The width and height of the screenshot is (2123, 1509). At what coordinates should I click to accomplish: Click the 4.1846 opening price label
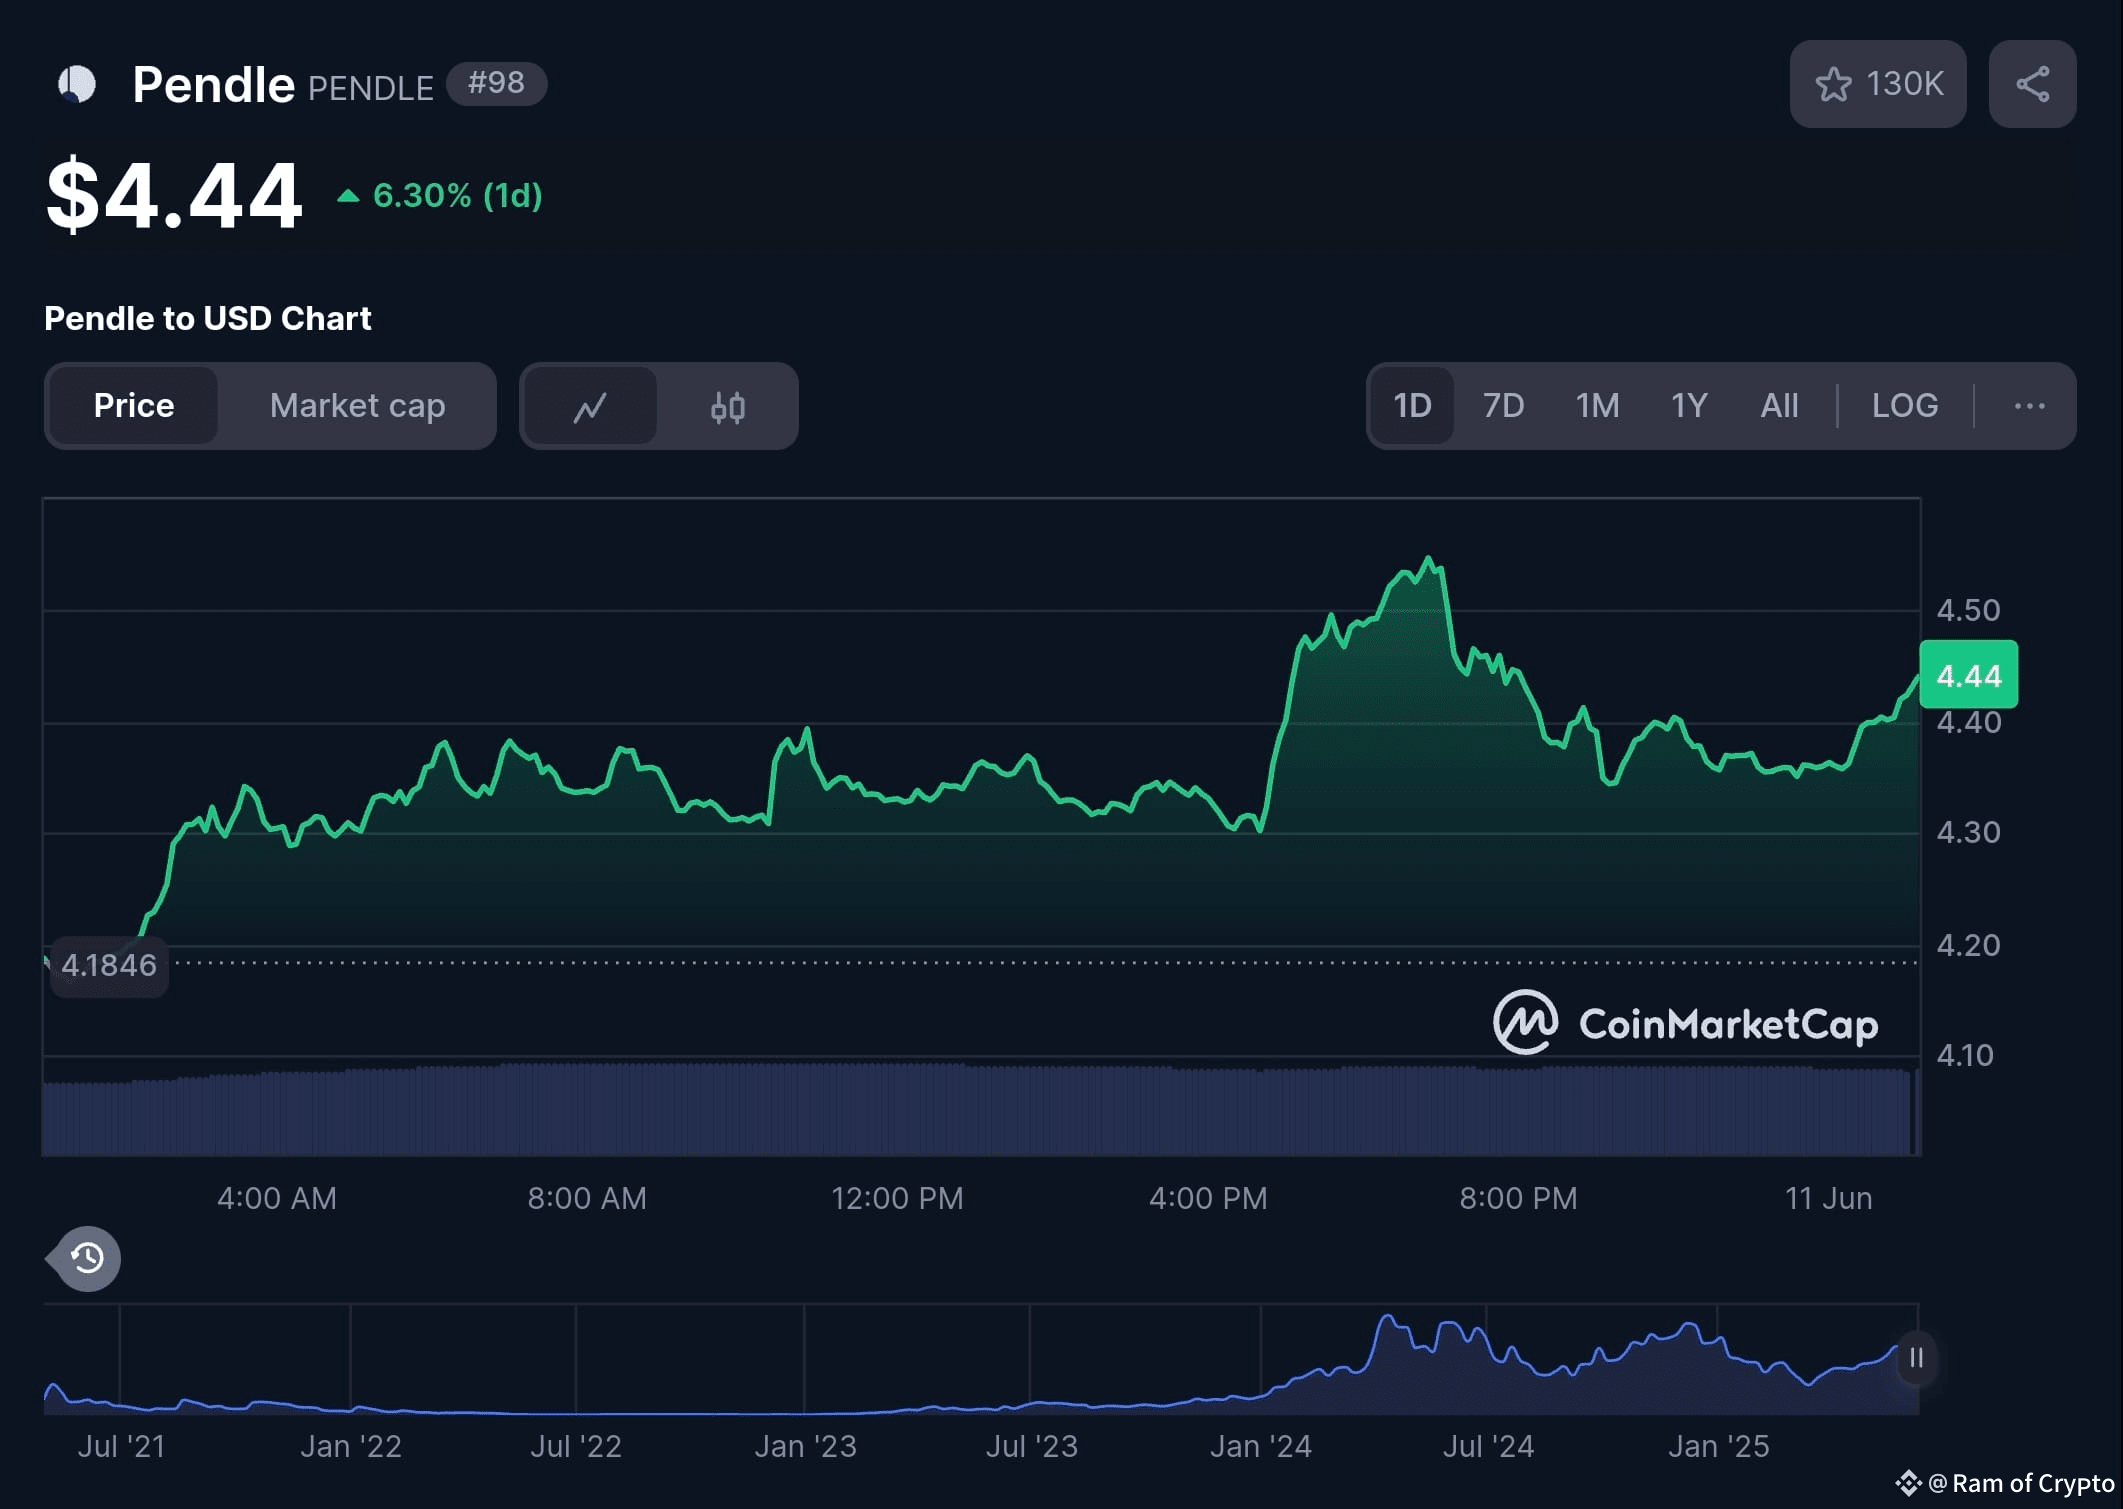click(x=109, y=965)
